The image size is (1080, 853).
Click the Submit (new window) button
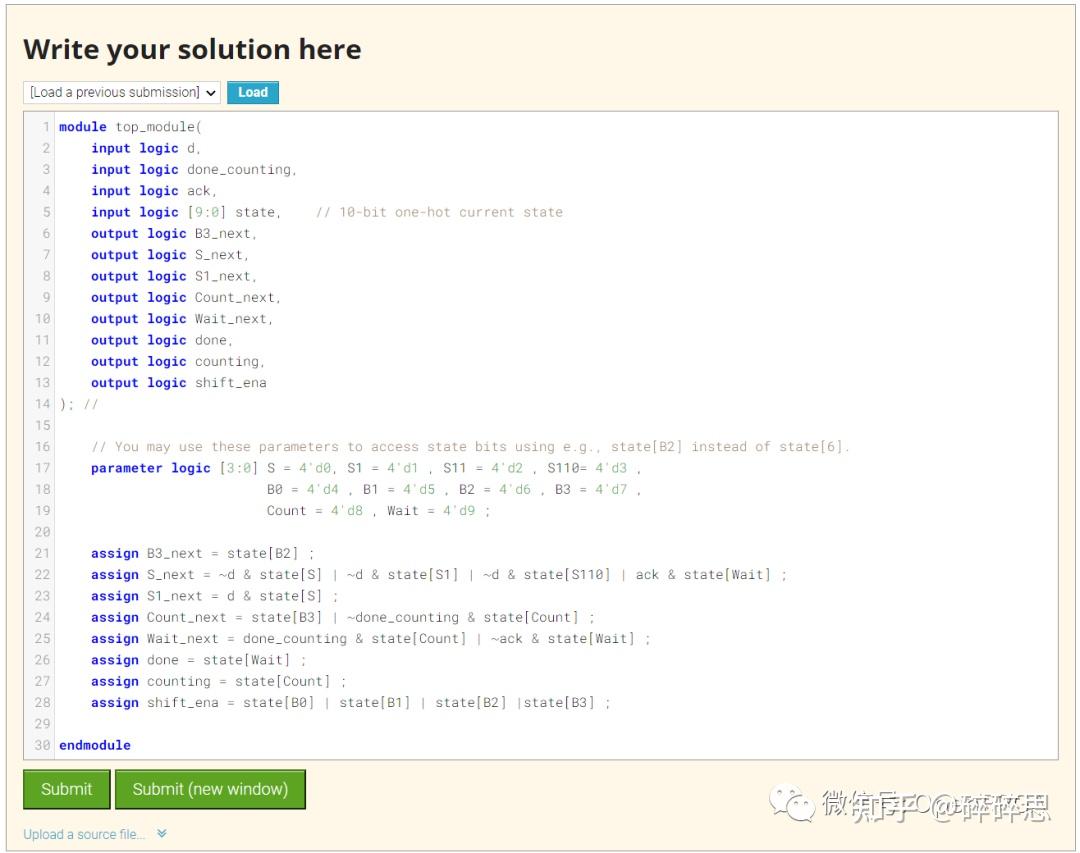click(x=210, y=789)
